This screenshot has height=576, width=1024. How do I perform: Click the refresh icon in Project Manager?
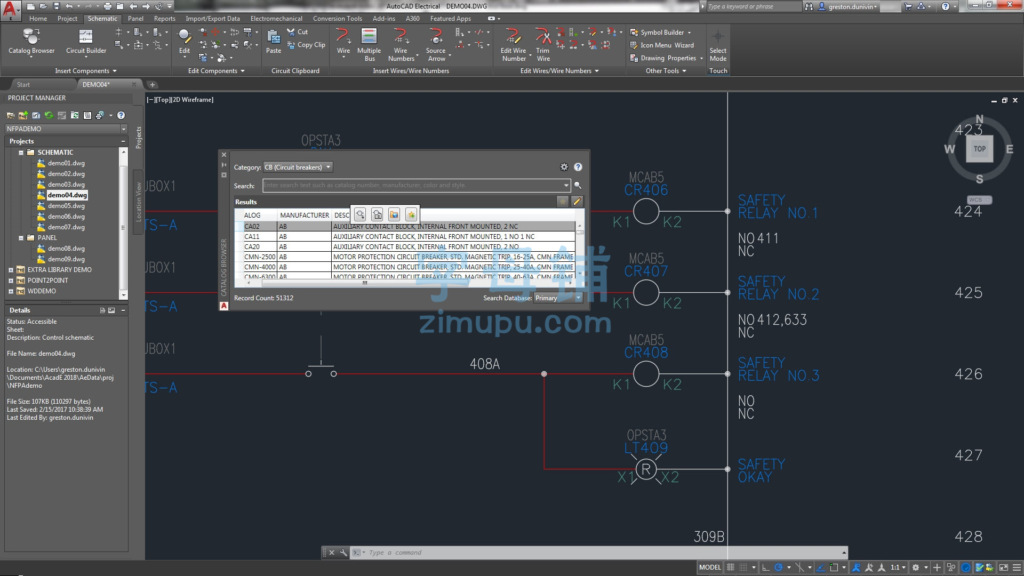pos(49,116)
